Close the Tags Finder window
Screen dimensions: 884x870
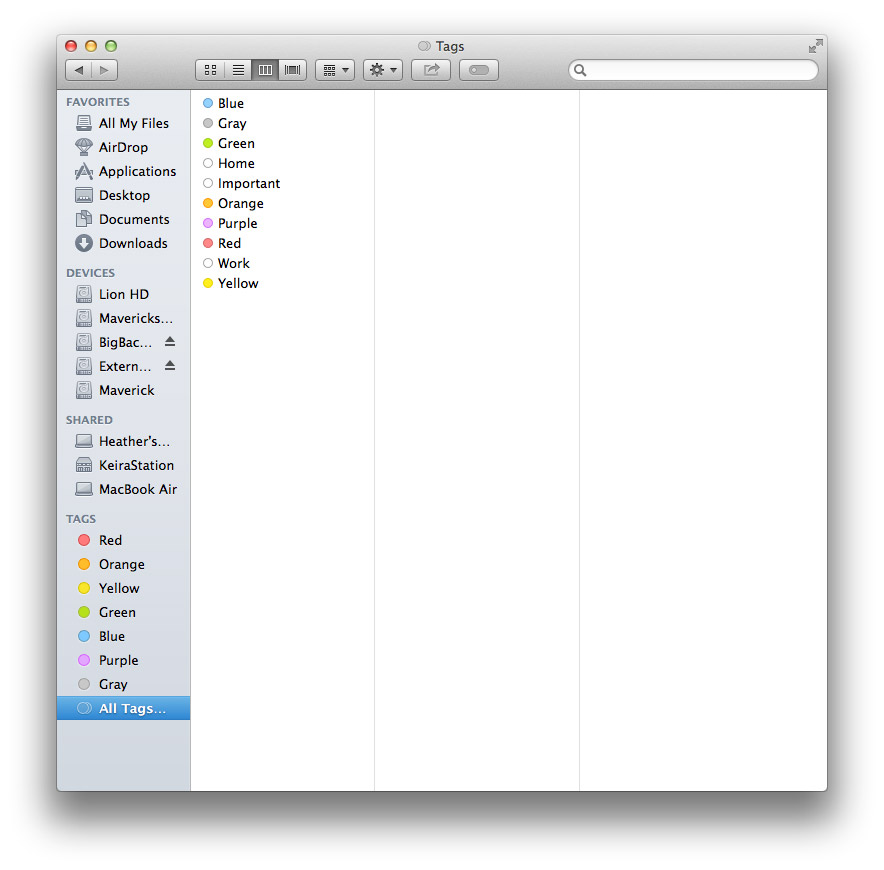71,46
